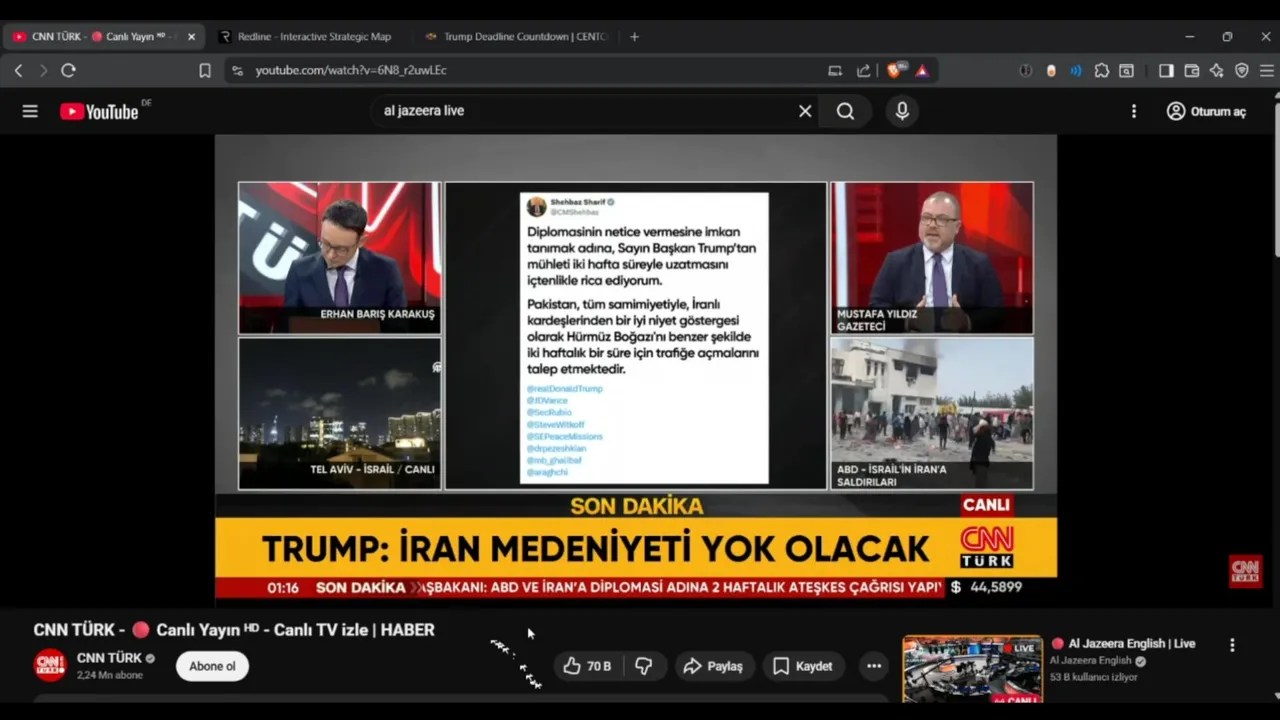Screen dimensions: 1280x720
Task: Open the Leo AI sparkle icon
Action: (1216, 70)
